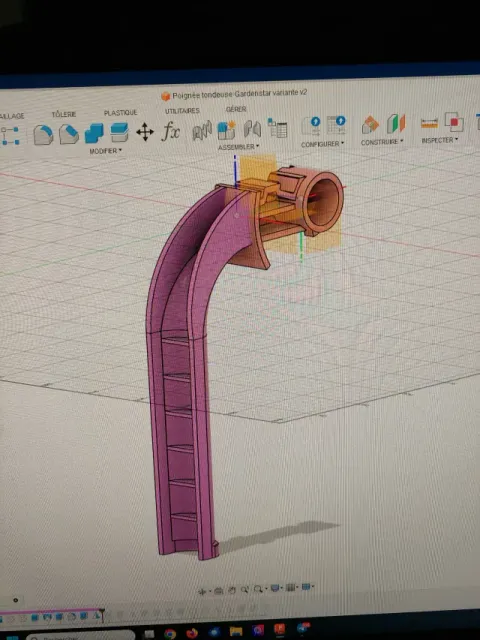Expand the CONFIGURER dropdown
Screen dimensions: 480x640
click(322, 144)
